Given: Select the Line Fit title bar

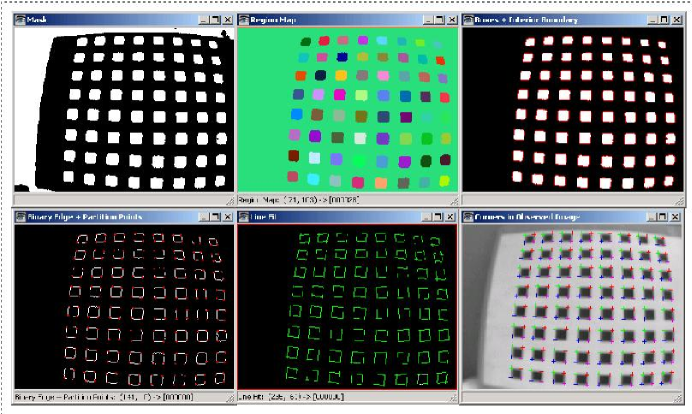Looking at the screenshot, I should pyautogui.click(x=347, y=217).
